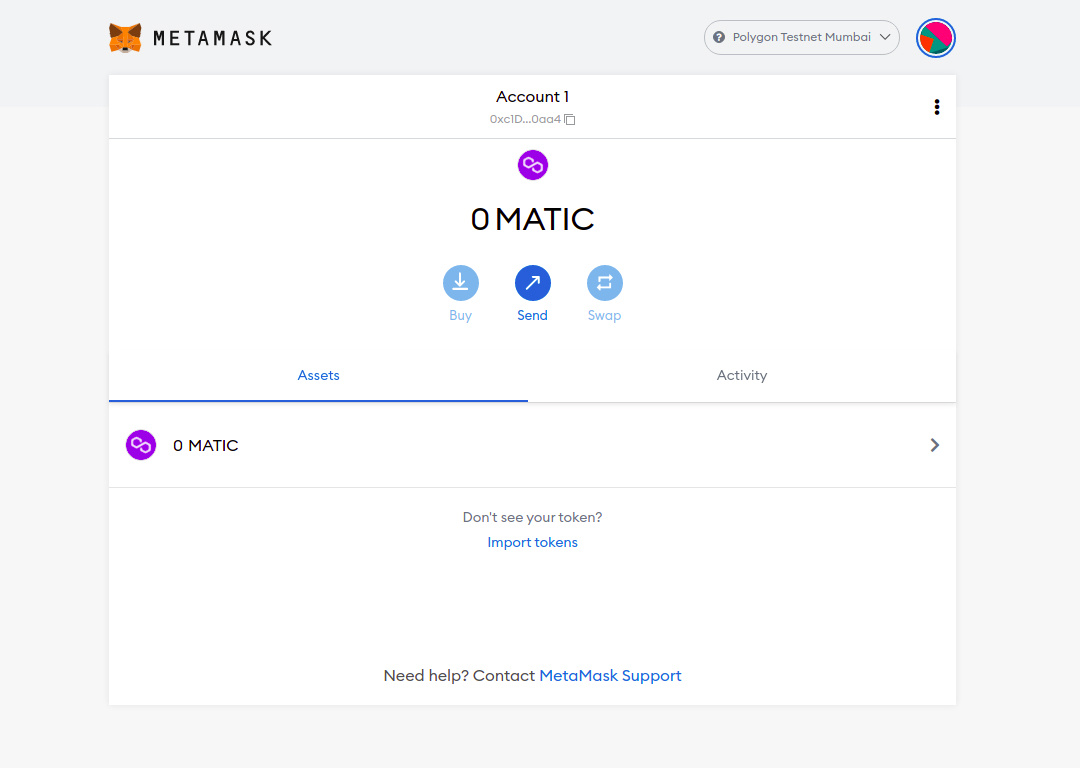Open the three-dot account options menu
Viewport: 1080px width, 768px height.
pyautogui.click(x=937, y=107)
